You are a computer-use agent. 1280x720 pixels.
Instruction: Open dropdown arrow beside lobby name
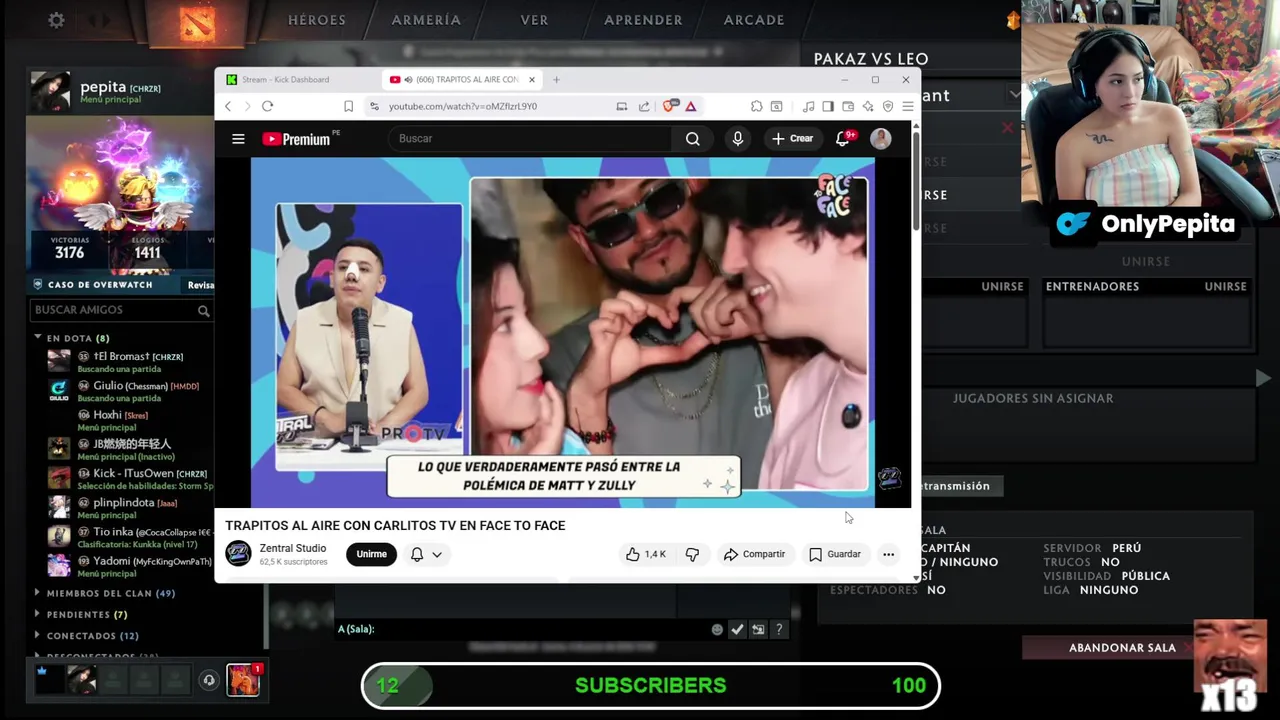pyautogui.click(x=1014, y=95)
